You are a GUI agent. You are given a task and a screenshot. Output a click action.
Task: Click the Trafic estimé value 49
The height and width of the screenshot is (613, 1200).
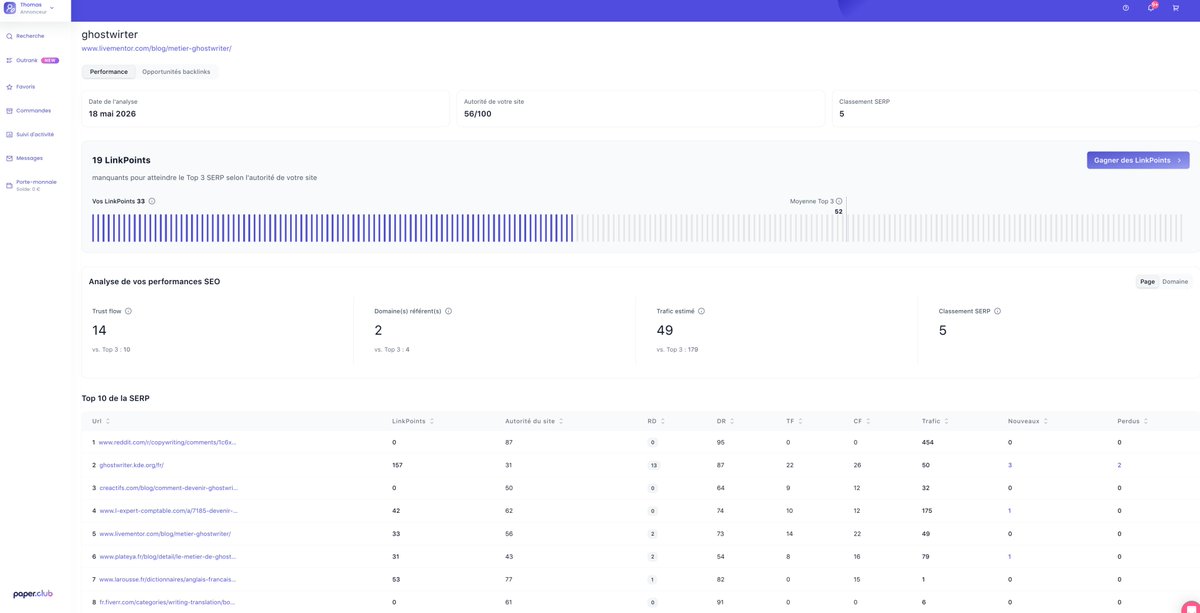[665, 330]
